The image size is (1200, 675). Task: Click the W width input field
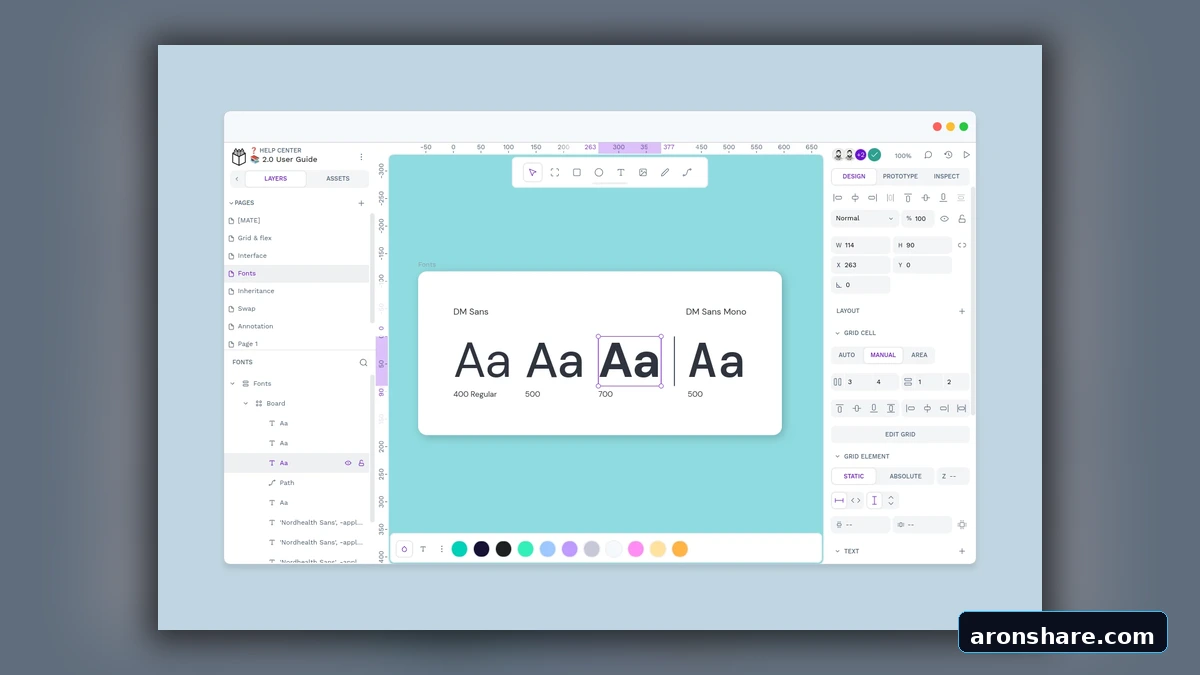(x=861, y=245)
